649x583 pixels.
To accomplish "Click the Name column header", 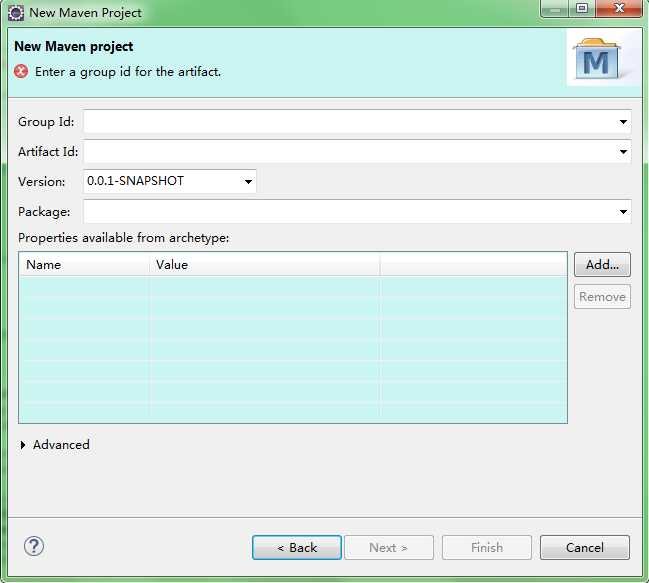I will (x=84, y=264).
